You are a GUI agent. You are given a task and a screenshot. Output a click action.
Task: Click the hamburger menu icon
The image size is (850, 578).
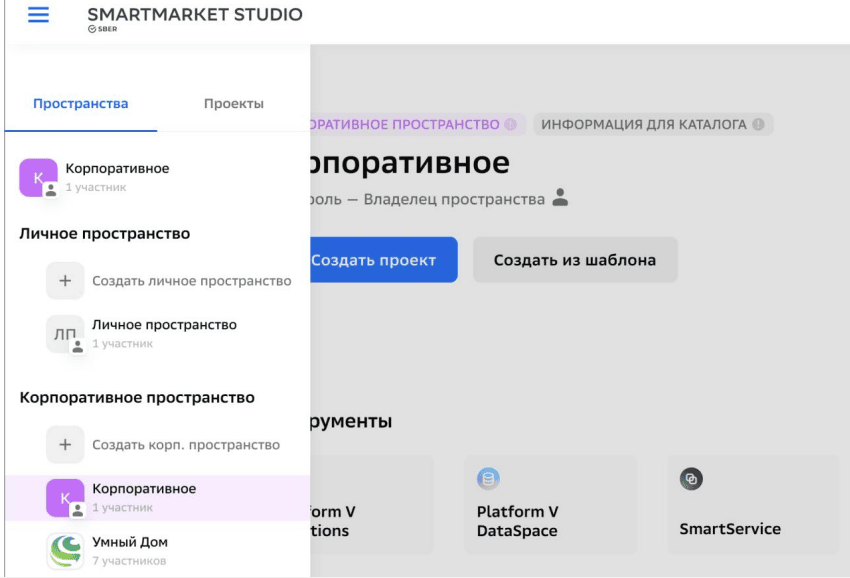(38, 15)
